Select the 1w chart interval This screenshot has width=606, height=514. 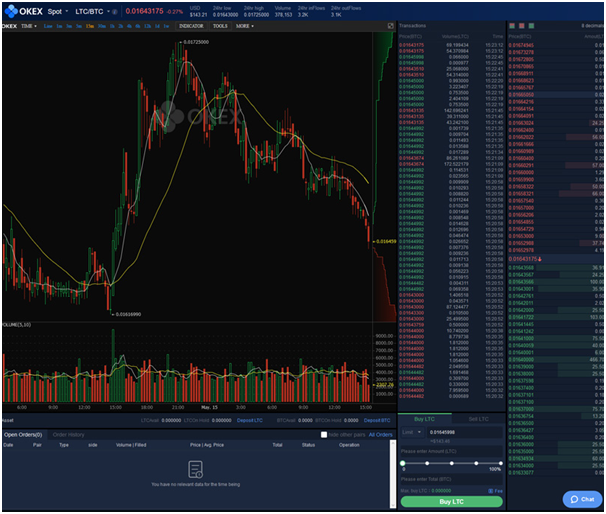coord(166,26)
